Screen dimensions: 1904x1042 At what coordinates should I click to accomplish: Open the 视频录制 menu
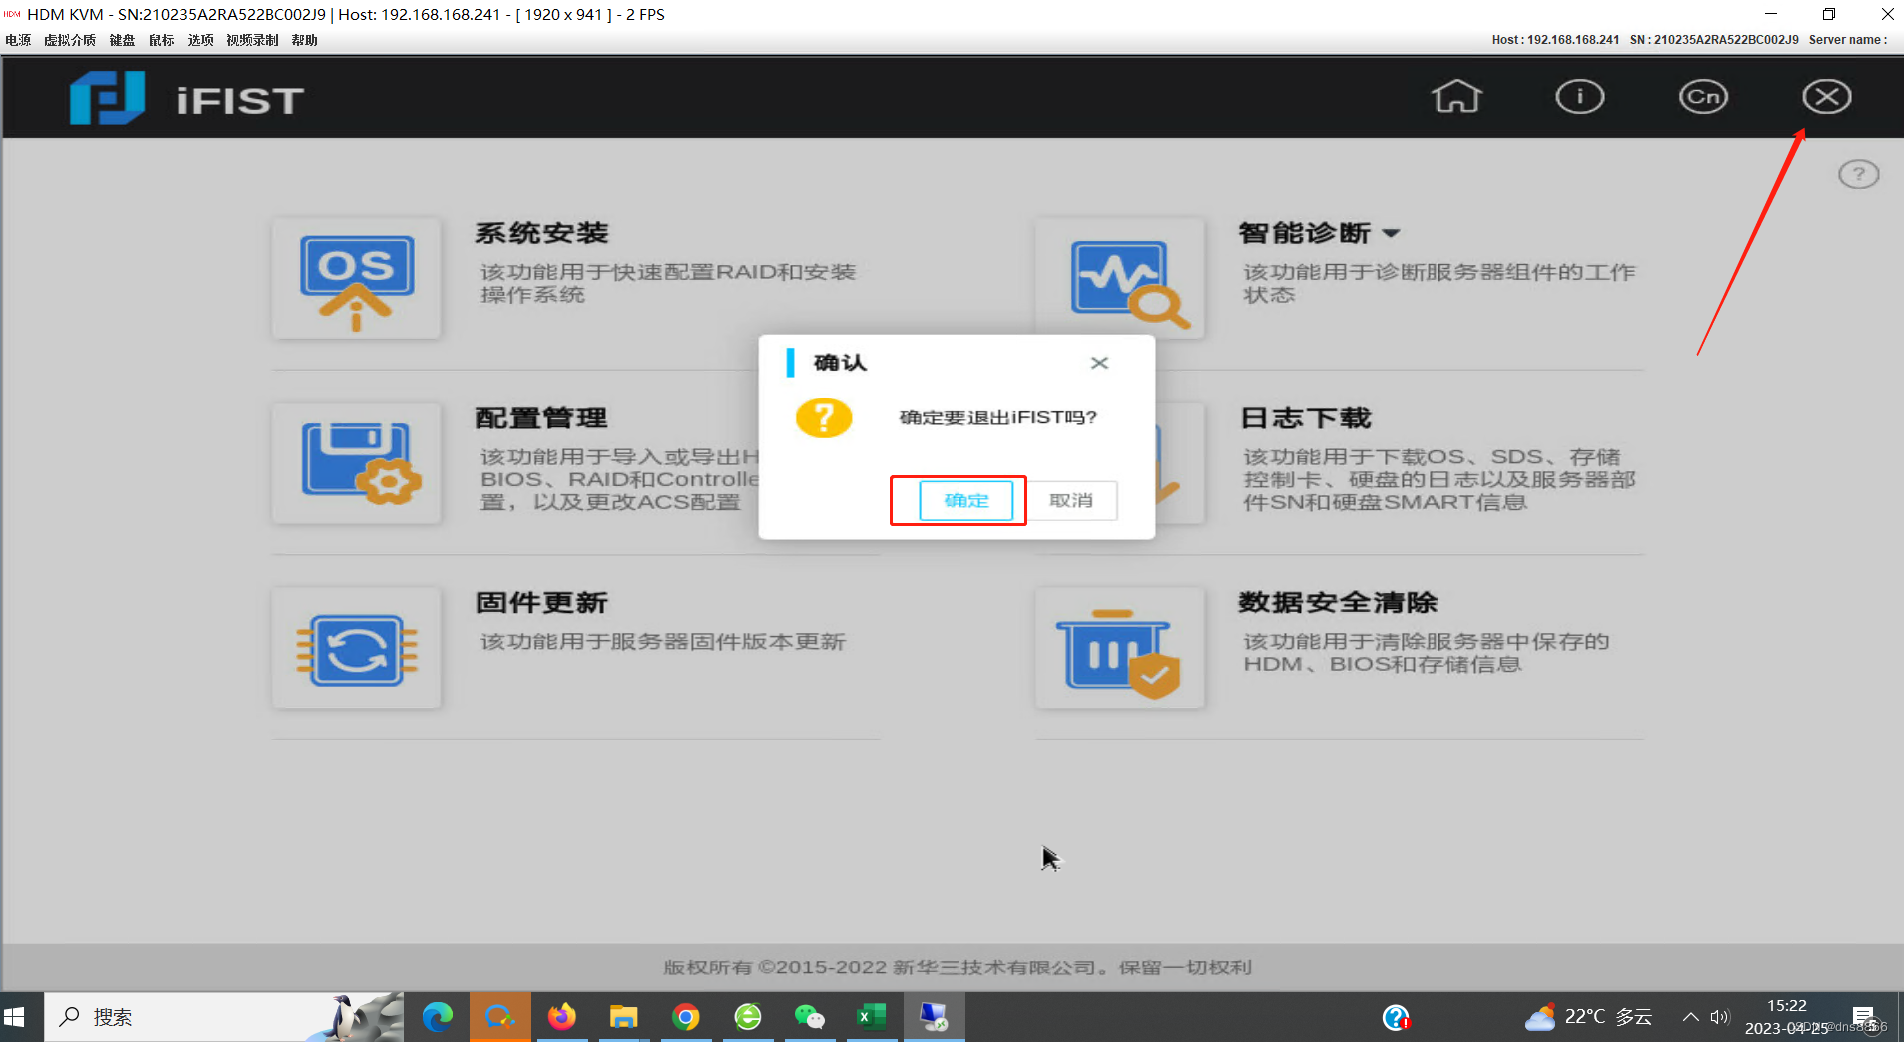[252, 40]
